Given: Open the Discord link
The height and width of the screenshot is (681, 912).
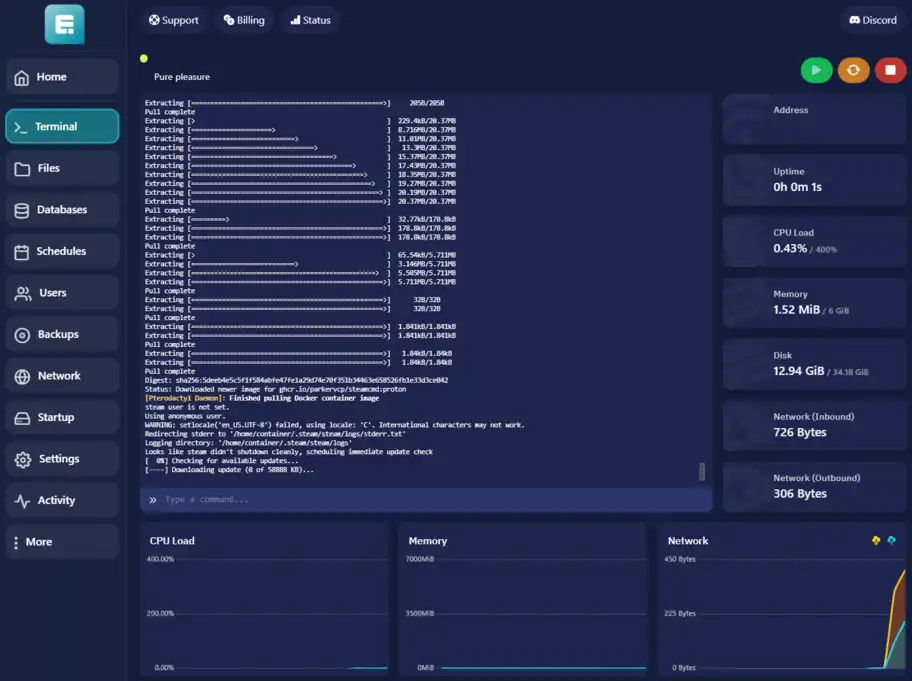Looking at the screenshot, I should (872, 20).
